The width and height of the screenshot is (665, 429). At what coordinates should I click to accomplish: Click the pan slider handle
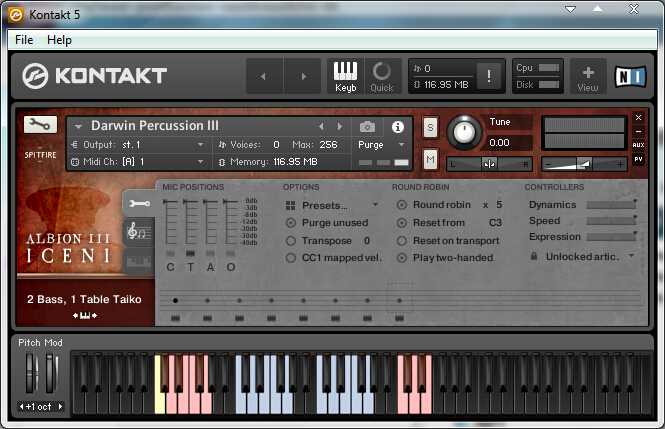click(x=489, y=164)
